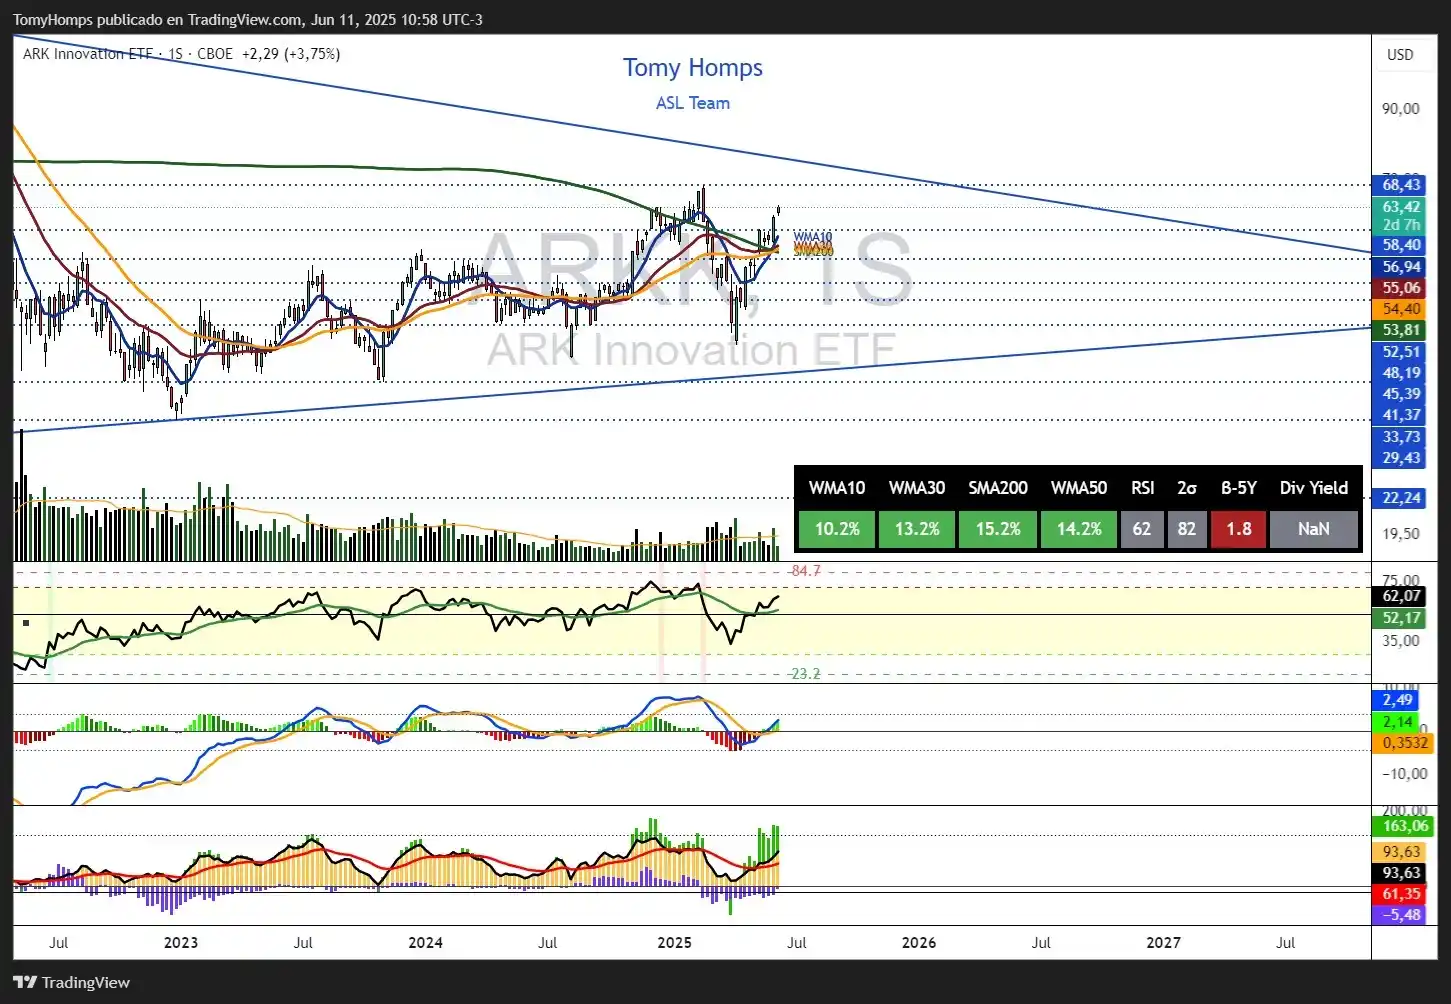Click the orange 93,63 indicator label
1451x1004 pixels.
coord(1401,852)
